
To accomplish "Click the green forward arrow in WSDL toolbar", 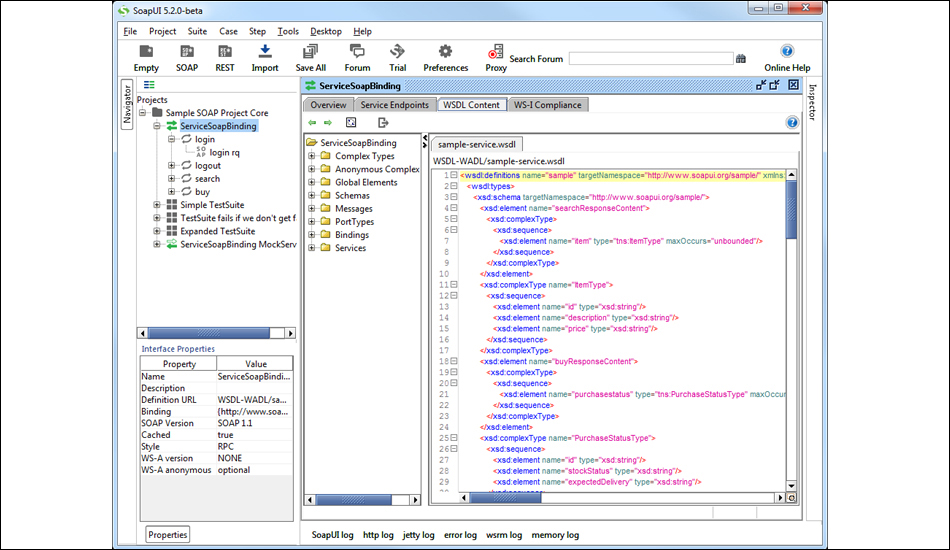I will [x=328, y=122].
